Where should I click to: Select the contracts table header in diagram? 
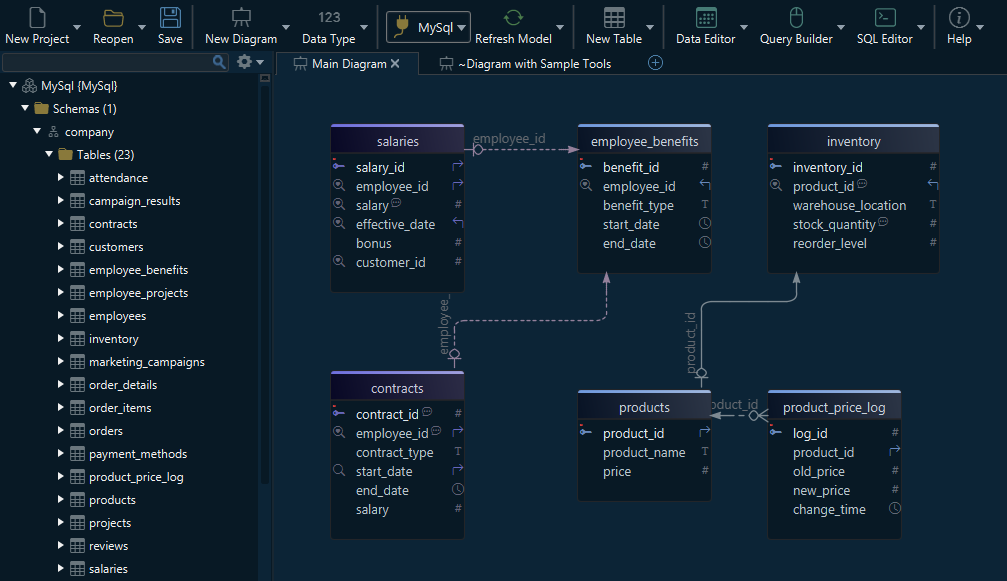398,388
